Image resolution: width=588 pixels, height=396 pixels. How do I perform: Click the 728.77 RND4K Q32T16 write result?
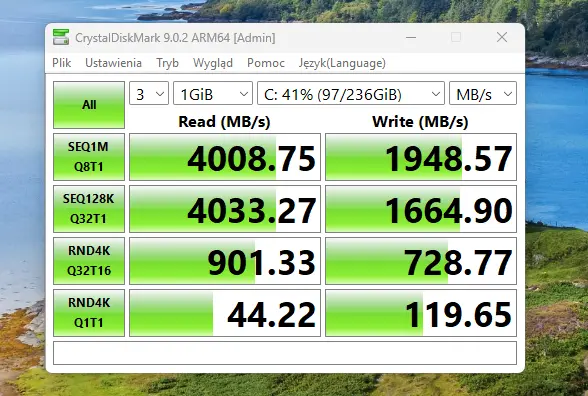[421, 261]
